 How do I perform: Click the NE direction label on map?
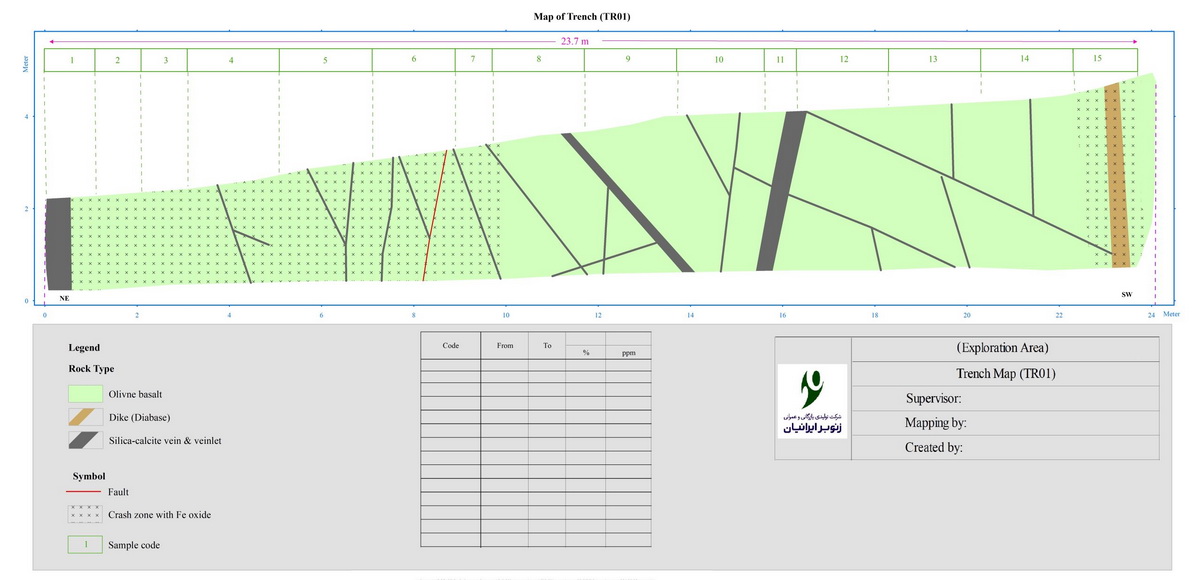click(x=64, y=297)
